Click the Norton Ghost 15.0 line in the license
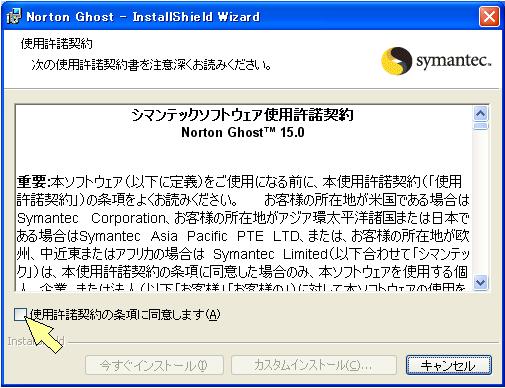The width and height of the screenshot is (505, 388). 243,133
